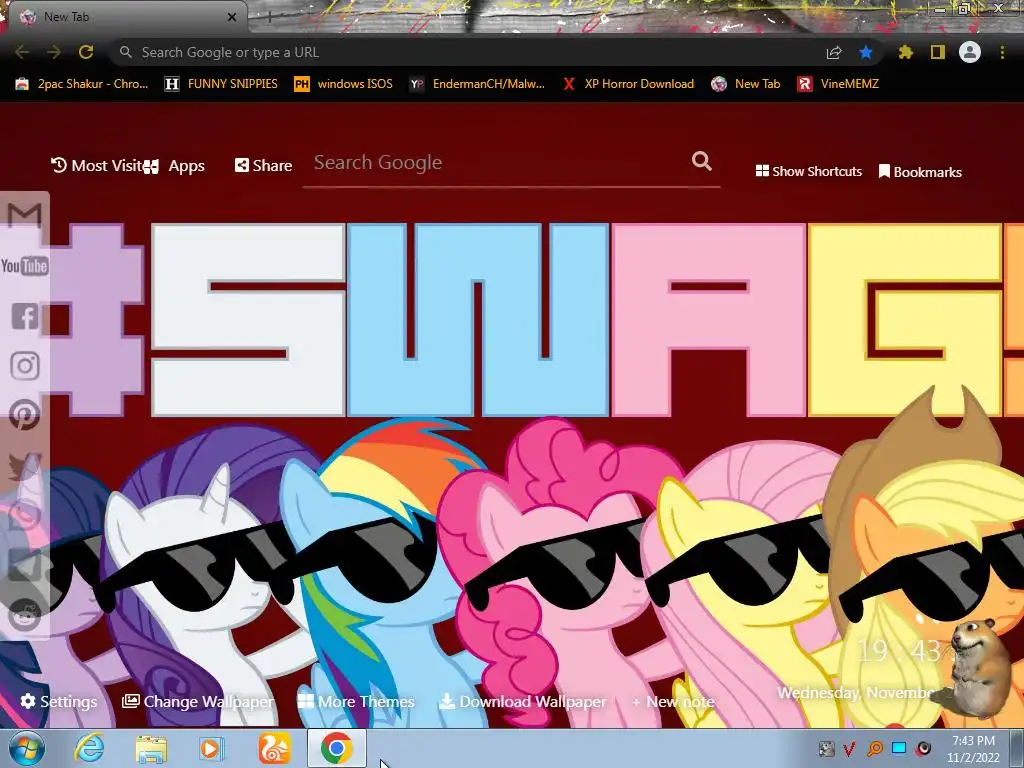Image resolution: width=1024 pixels, height=768 pixels.
Task: Click the magnifier icon in Search Google box
Action: coord(701,161)
